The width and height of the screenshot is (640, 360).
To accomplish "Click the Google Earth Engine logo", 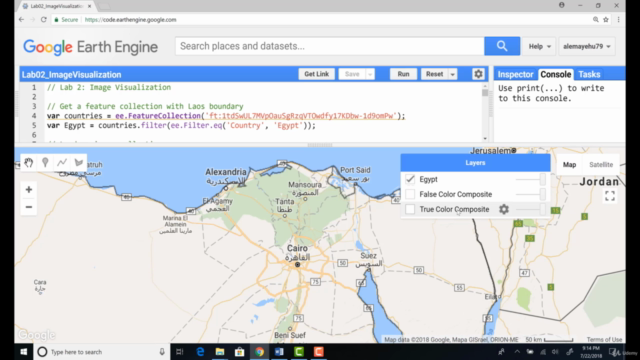I will (x=90, y=47).
